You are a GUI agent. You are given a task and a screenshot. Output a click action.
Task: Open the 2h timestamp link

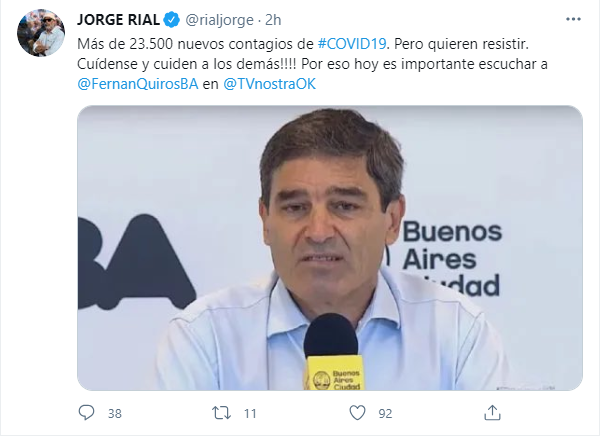pyautogui.click(x=273, y=20)
